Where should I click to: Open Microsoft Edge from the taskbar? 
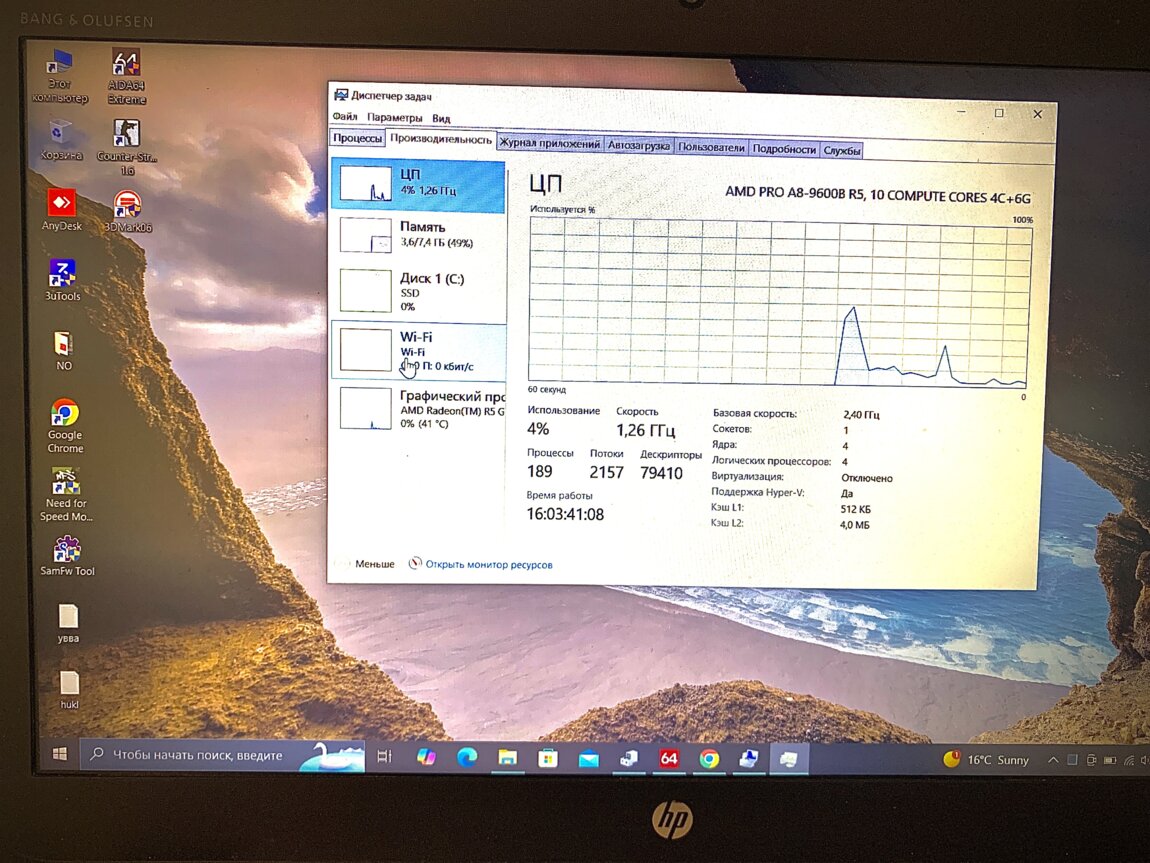coord(467,759)
